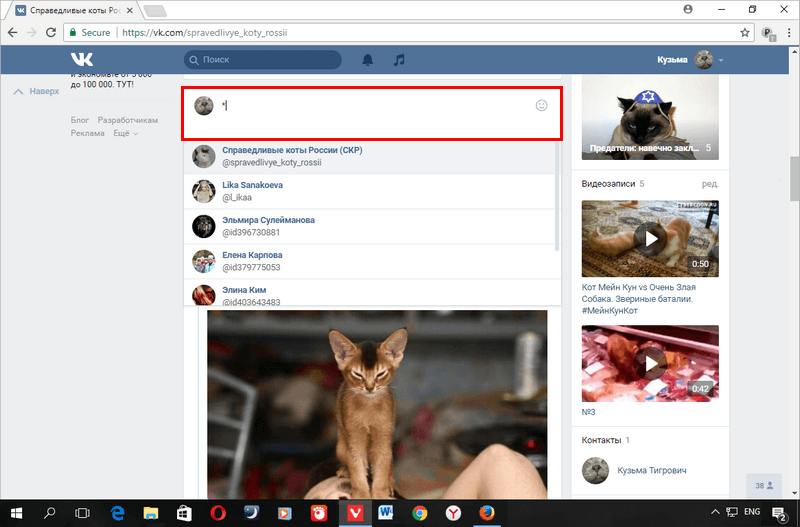800x527 pixels.
Task: Switch to Vivaldi on taskbar
Action: coord(355,513)
